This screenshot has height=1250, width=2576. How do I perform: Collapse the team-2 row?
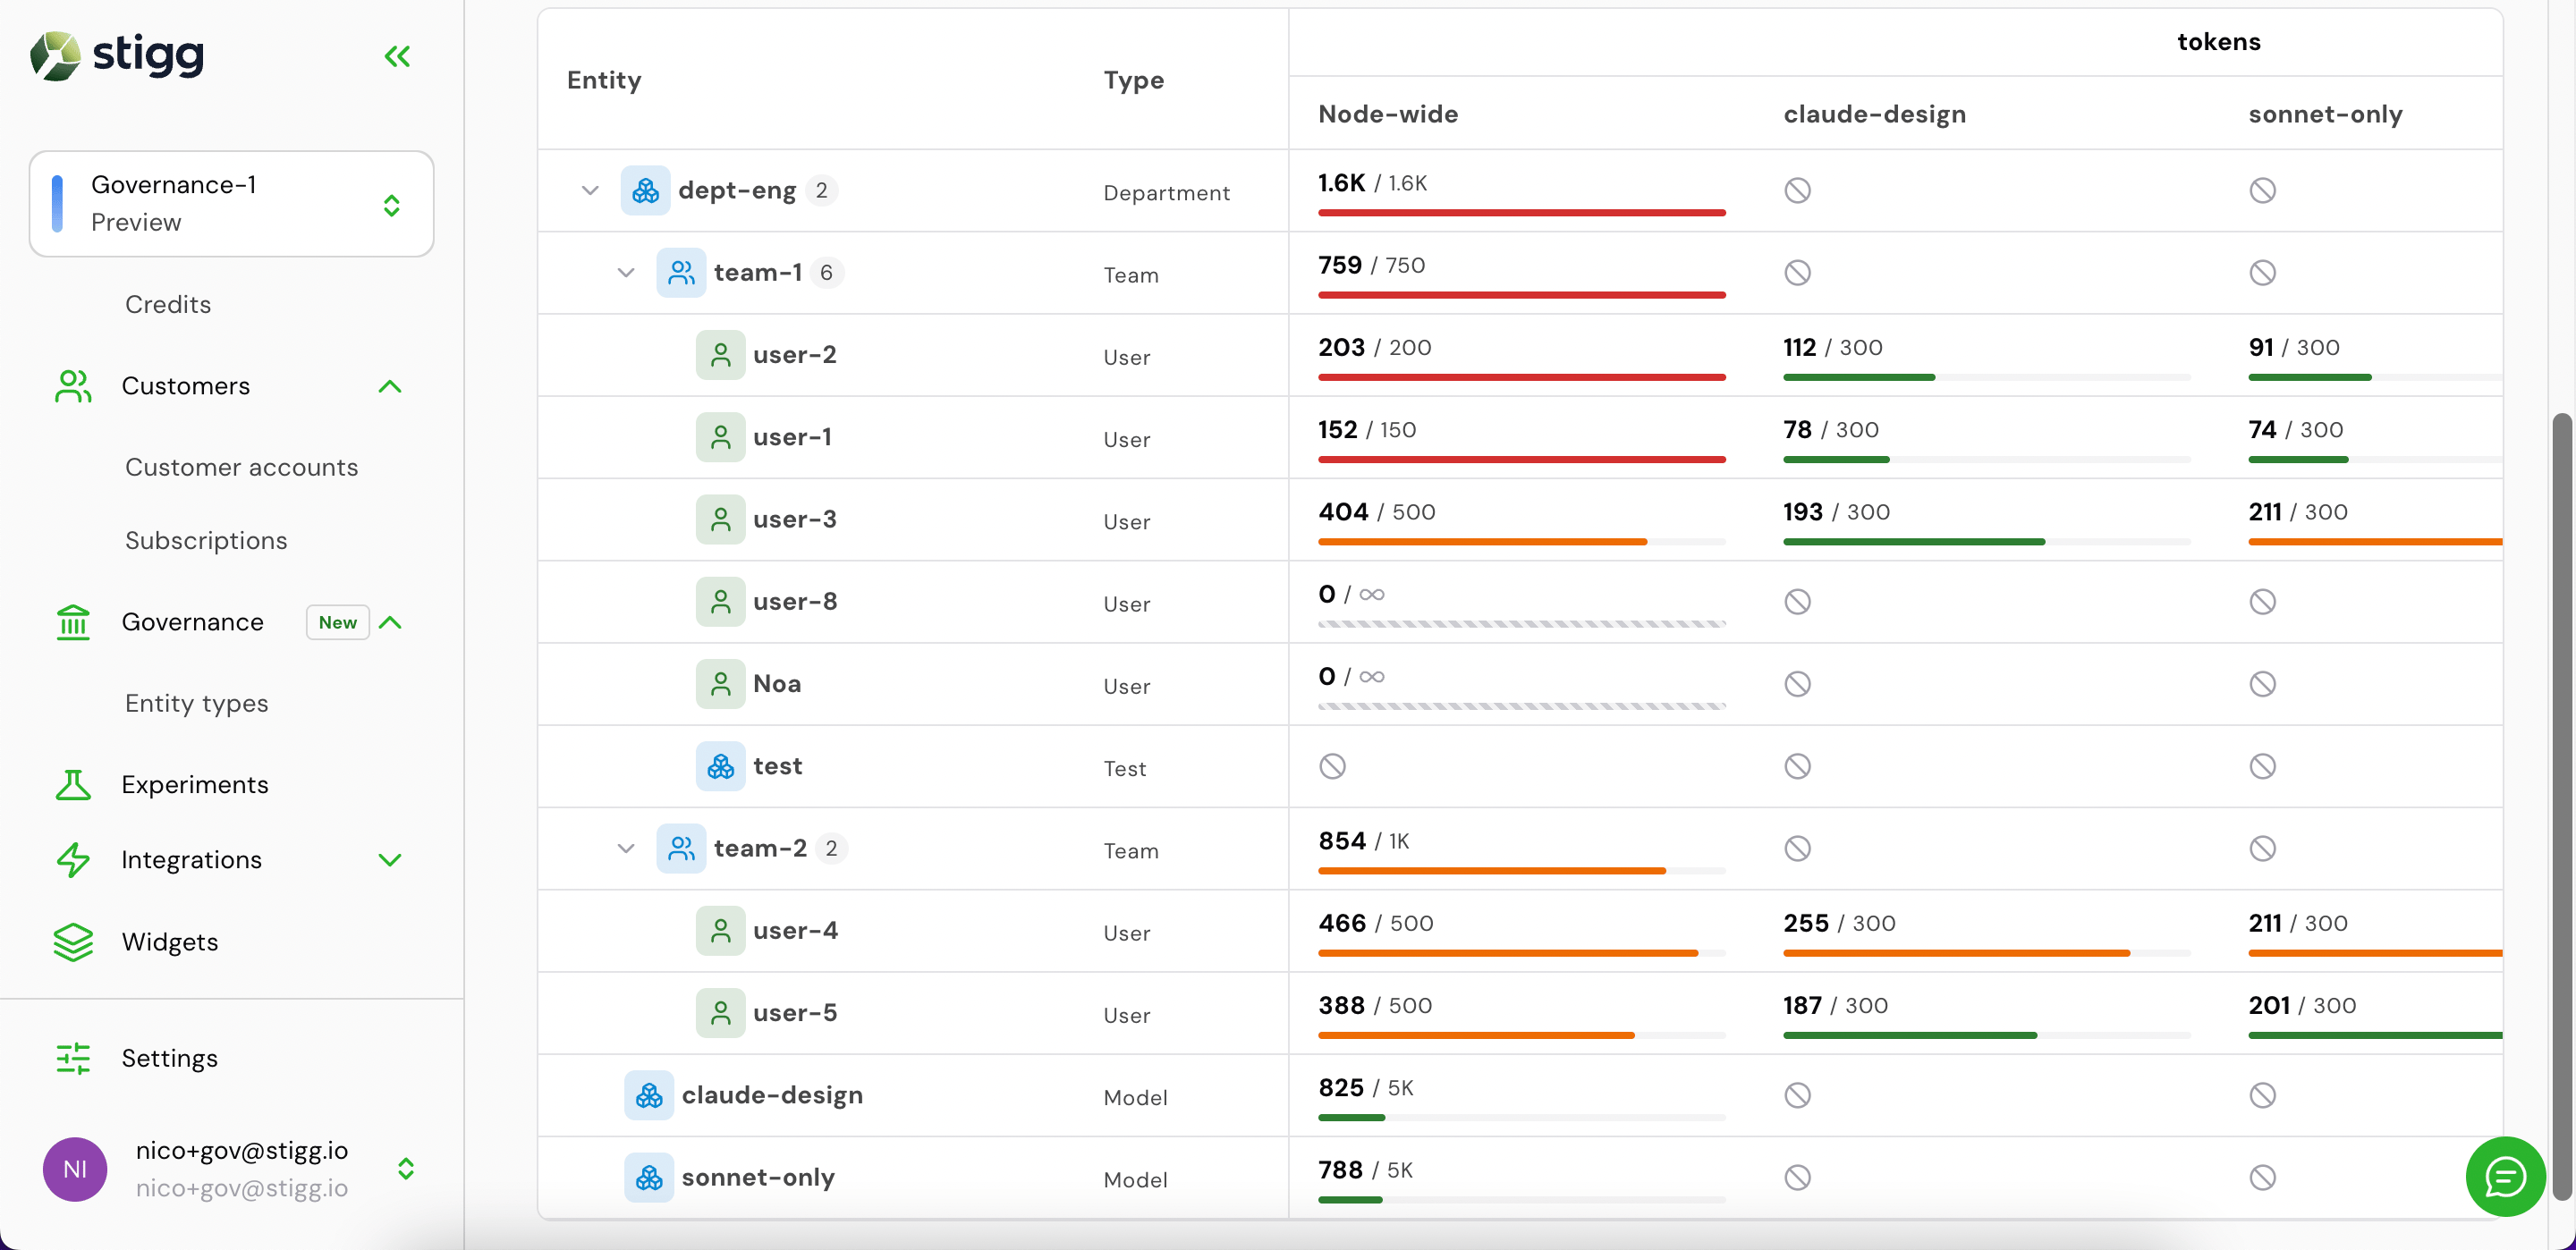tap(626, 848)
